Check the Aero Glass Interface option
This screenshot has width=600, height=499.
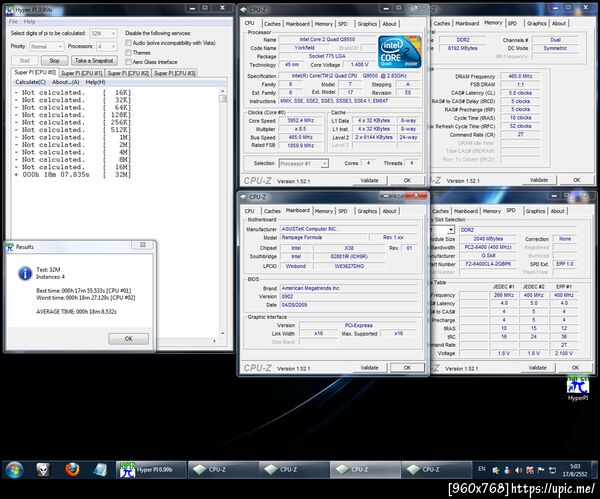(128, 61)
